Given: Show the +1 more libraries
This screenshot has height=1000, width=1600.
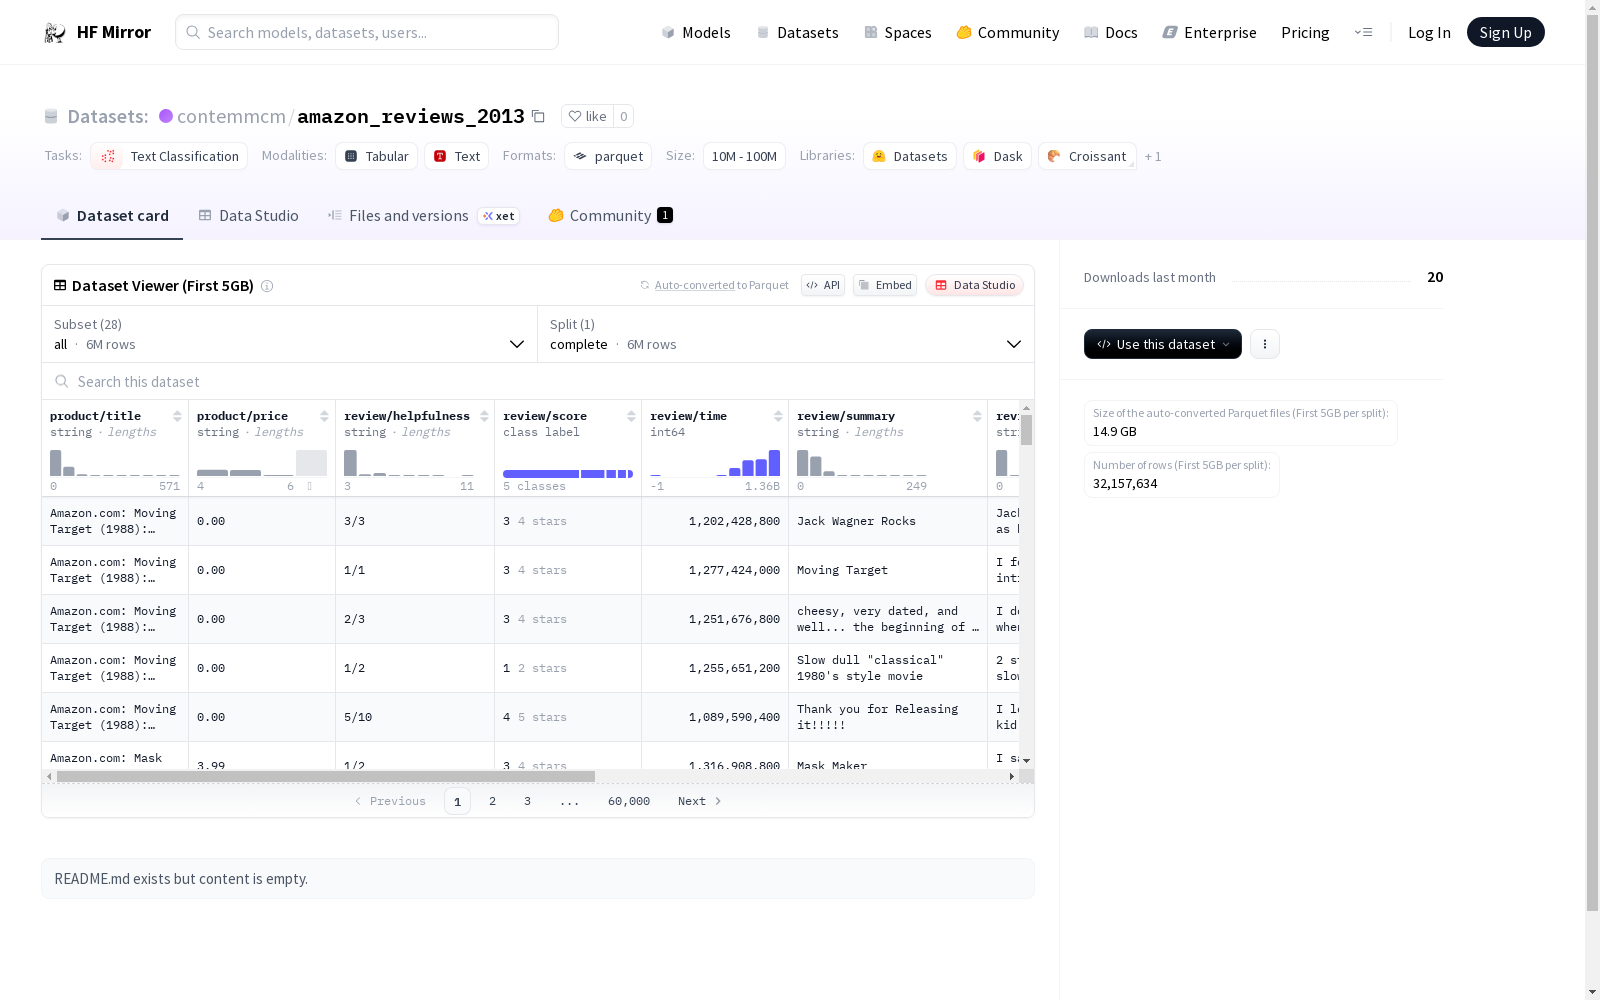Looking at the screenshot, I should (1153, 156).
